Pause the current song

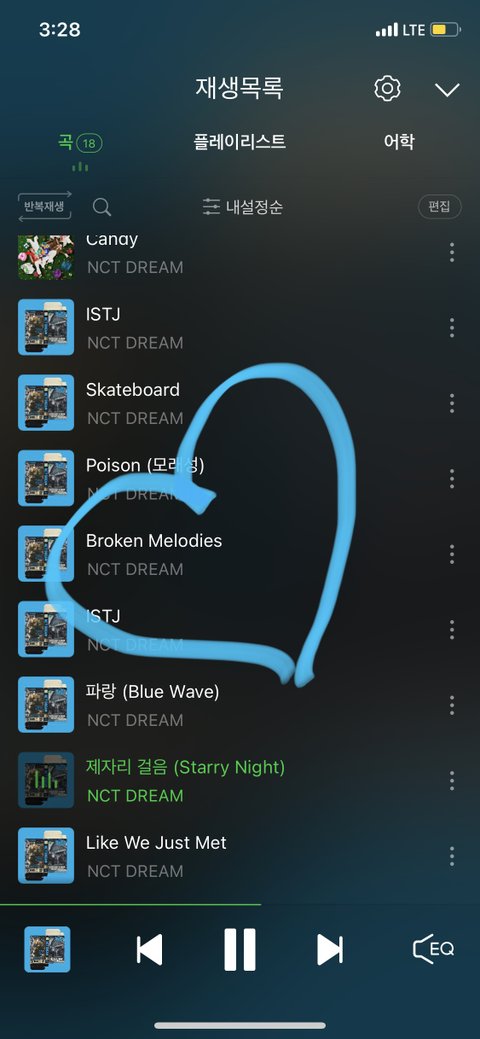click(x=239, y=950)
